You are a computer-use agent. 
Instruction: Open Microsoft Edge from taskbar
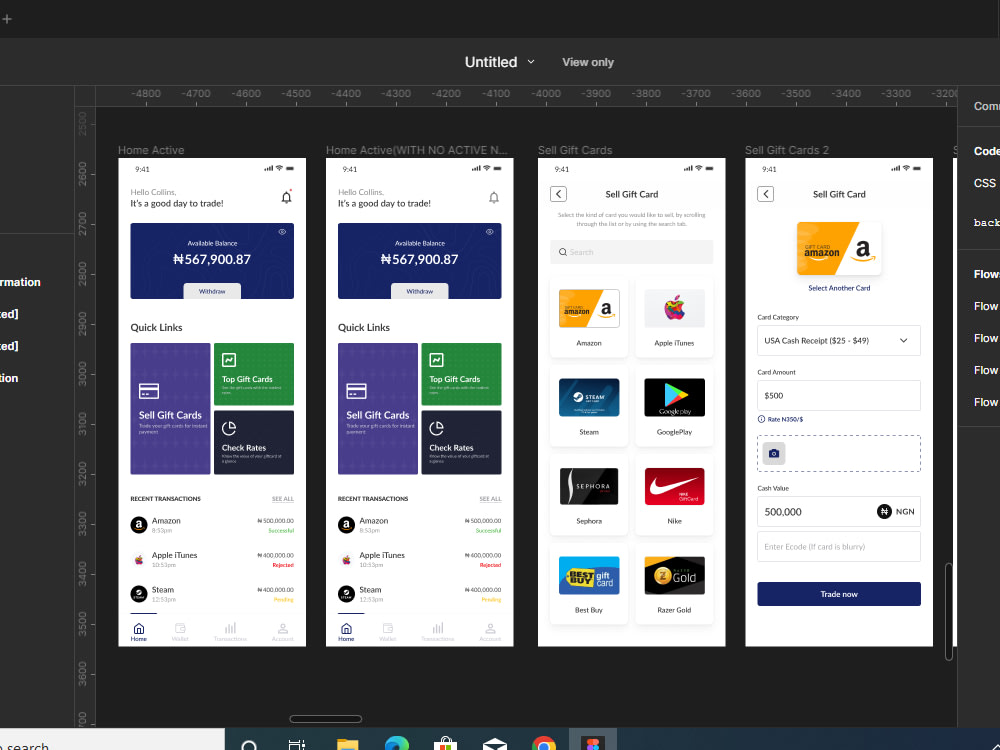click(396, 744)
